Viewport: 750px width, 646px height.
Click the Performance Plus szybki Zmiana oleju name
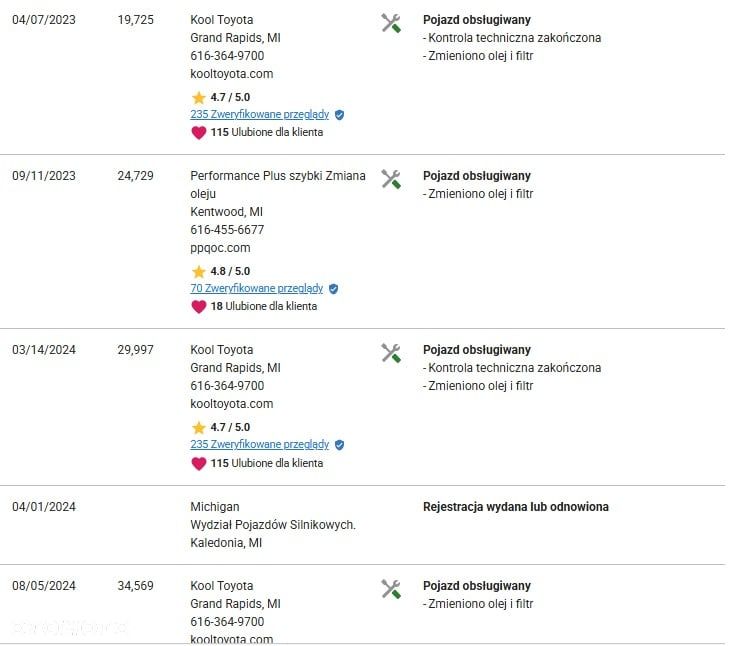[x=278, y=185]
